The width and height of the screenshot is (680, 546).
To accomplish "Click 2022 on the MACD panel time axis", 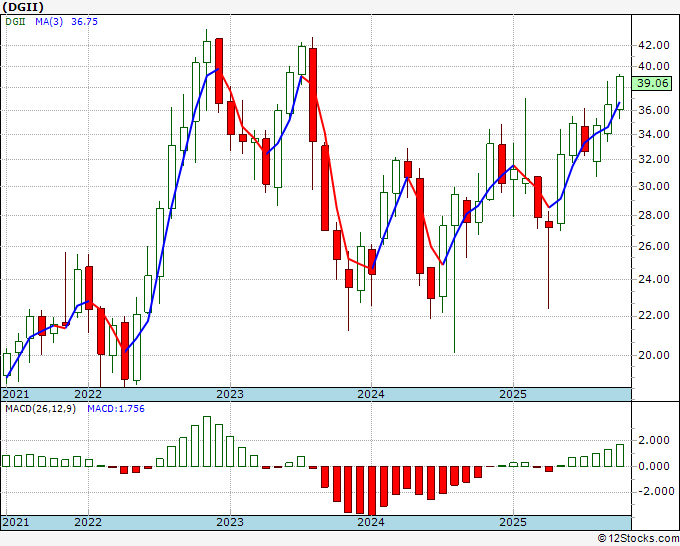I will pyautogui.click(x=88, y=522).
